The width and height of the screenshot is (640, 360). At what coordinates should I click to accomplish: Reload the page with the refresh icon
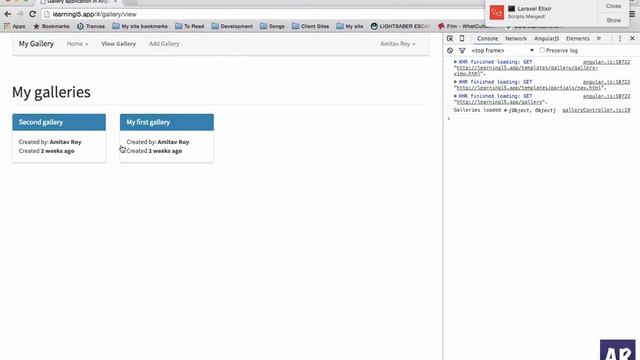pos(33,14)
